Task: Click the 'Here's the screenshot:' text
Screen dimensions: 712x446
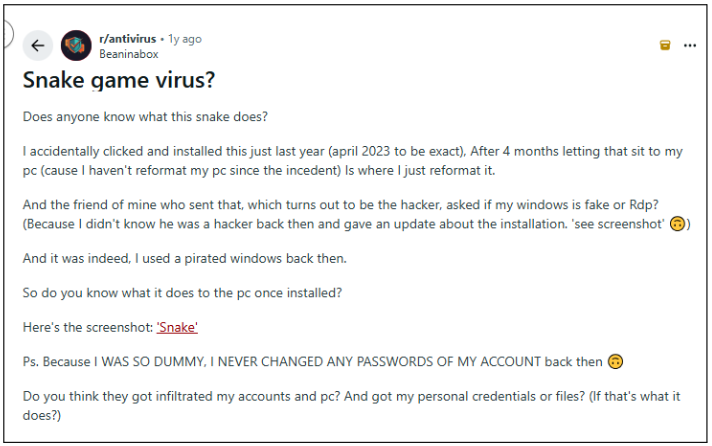Action: tap(88, 327)
